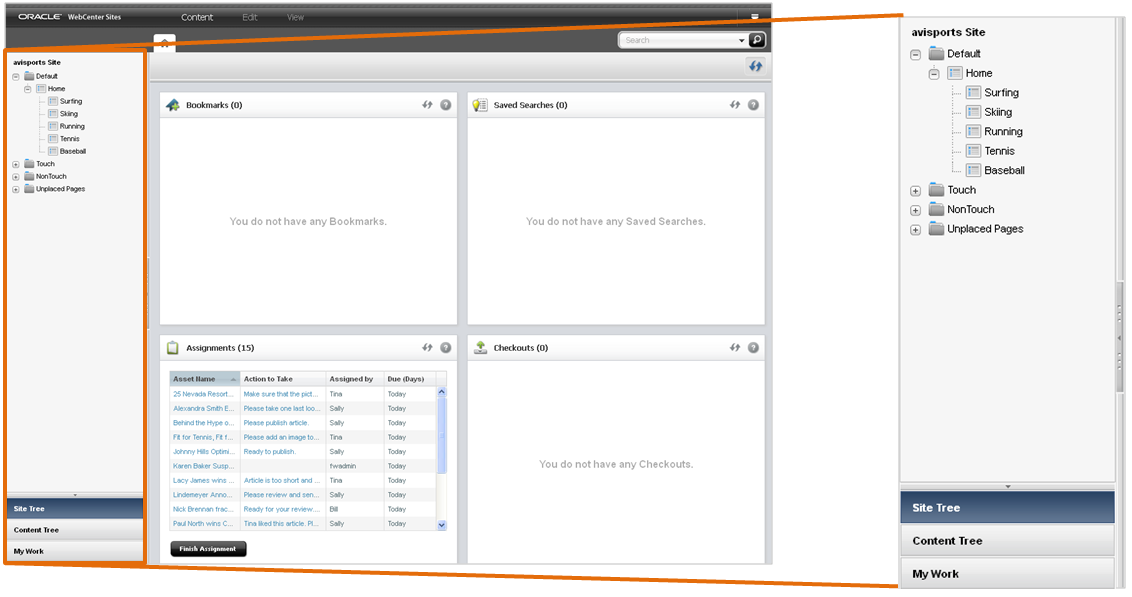Image resolution: width=1132 pixels, height=597 pixels.
Task: Click the pane collapse arrow above the enlarged Site Tree
Action: pos(1008,487)
